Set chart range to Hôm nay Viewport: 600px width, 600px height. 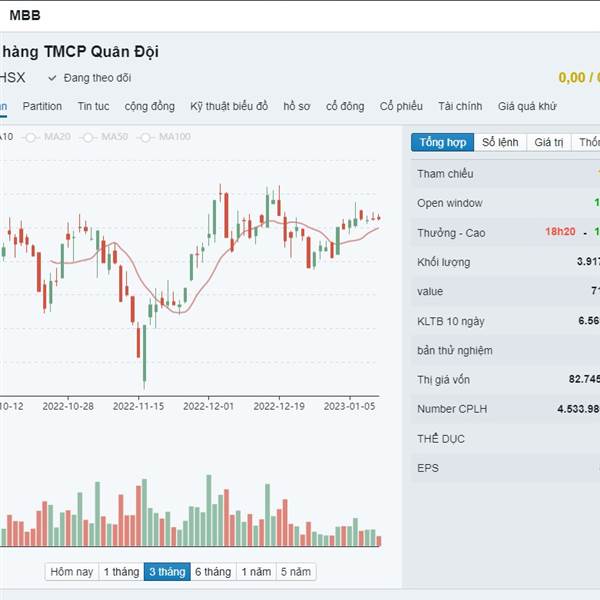(72, 572)
